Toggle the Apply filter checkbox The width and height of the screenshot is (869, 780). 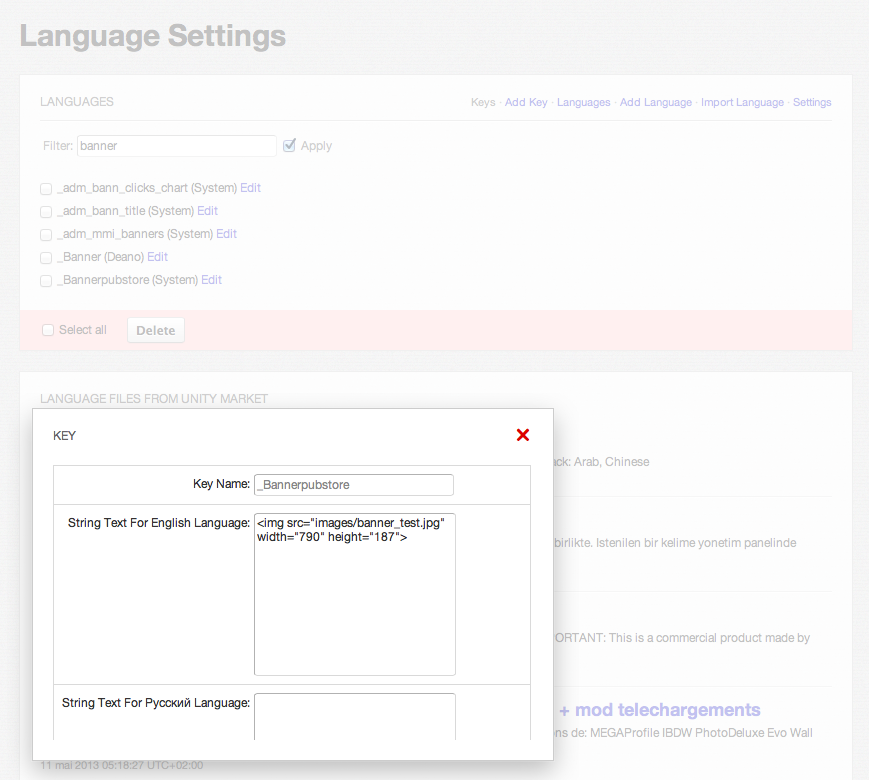(290, 146)
